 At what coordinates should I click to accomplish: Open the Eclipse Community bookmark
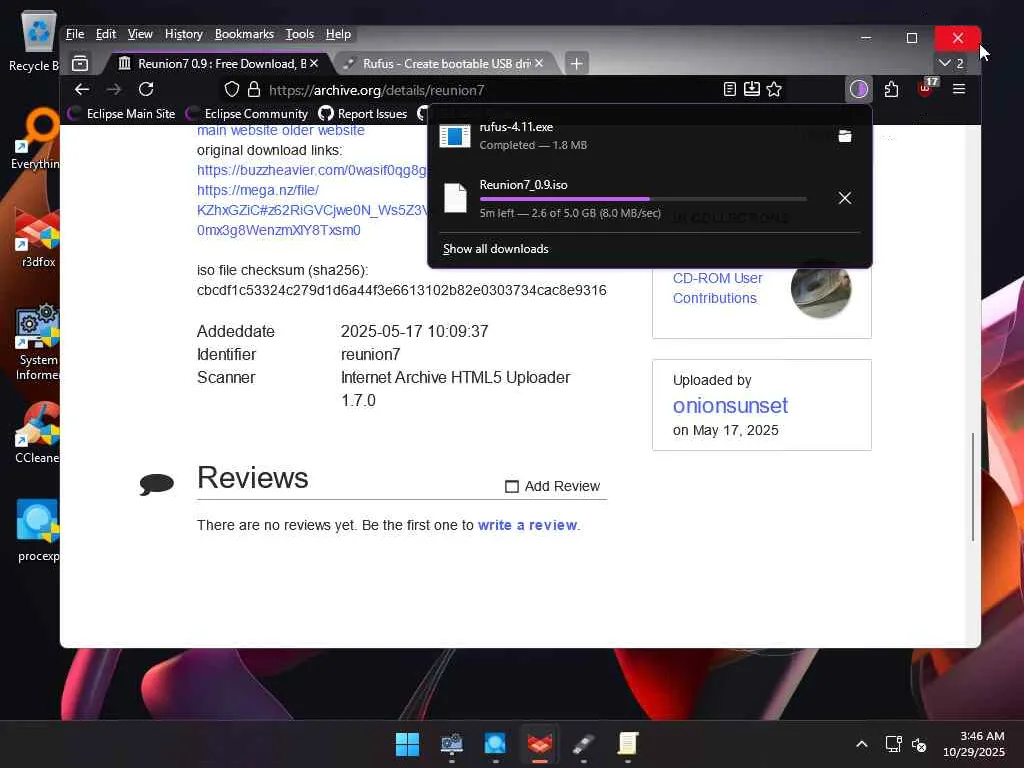pyautogui.click(x=248, y=114)
